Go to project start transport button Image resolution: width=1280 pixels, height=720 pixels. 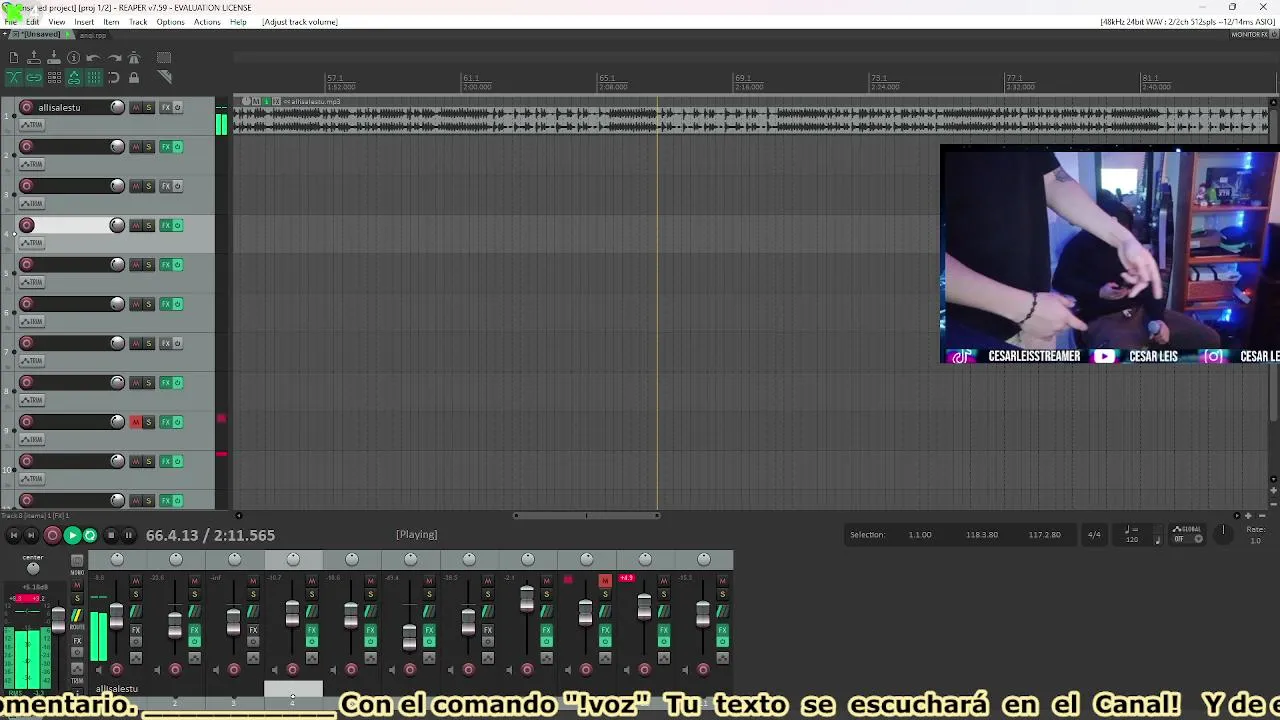(13, 536)
